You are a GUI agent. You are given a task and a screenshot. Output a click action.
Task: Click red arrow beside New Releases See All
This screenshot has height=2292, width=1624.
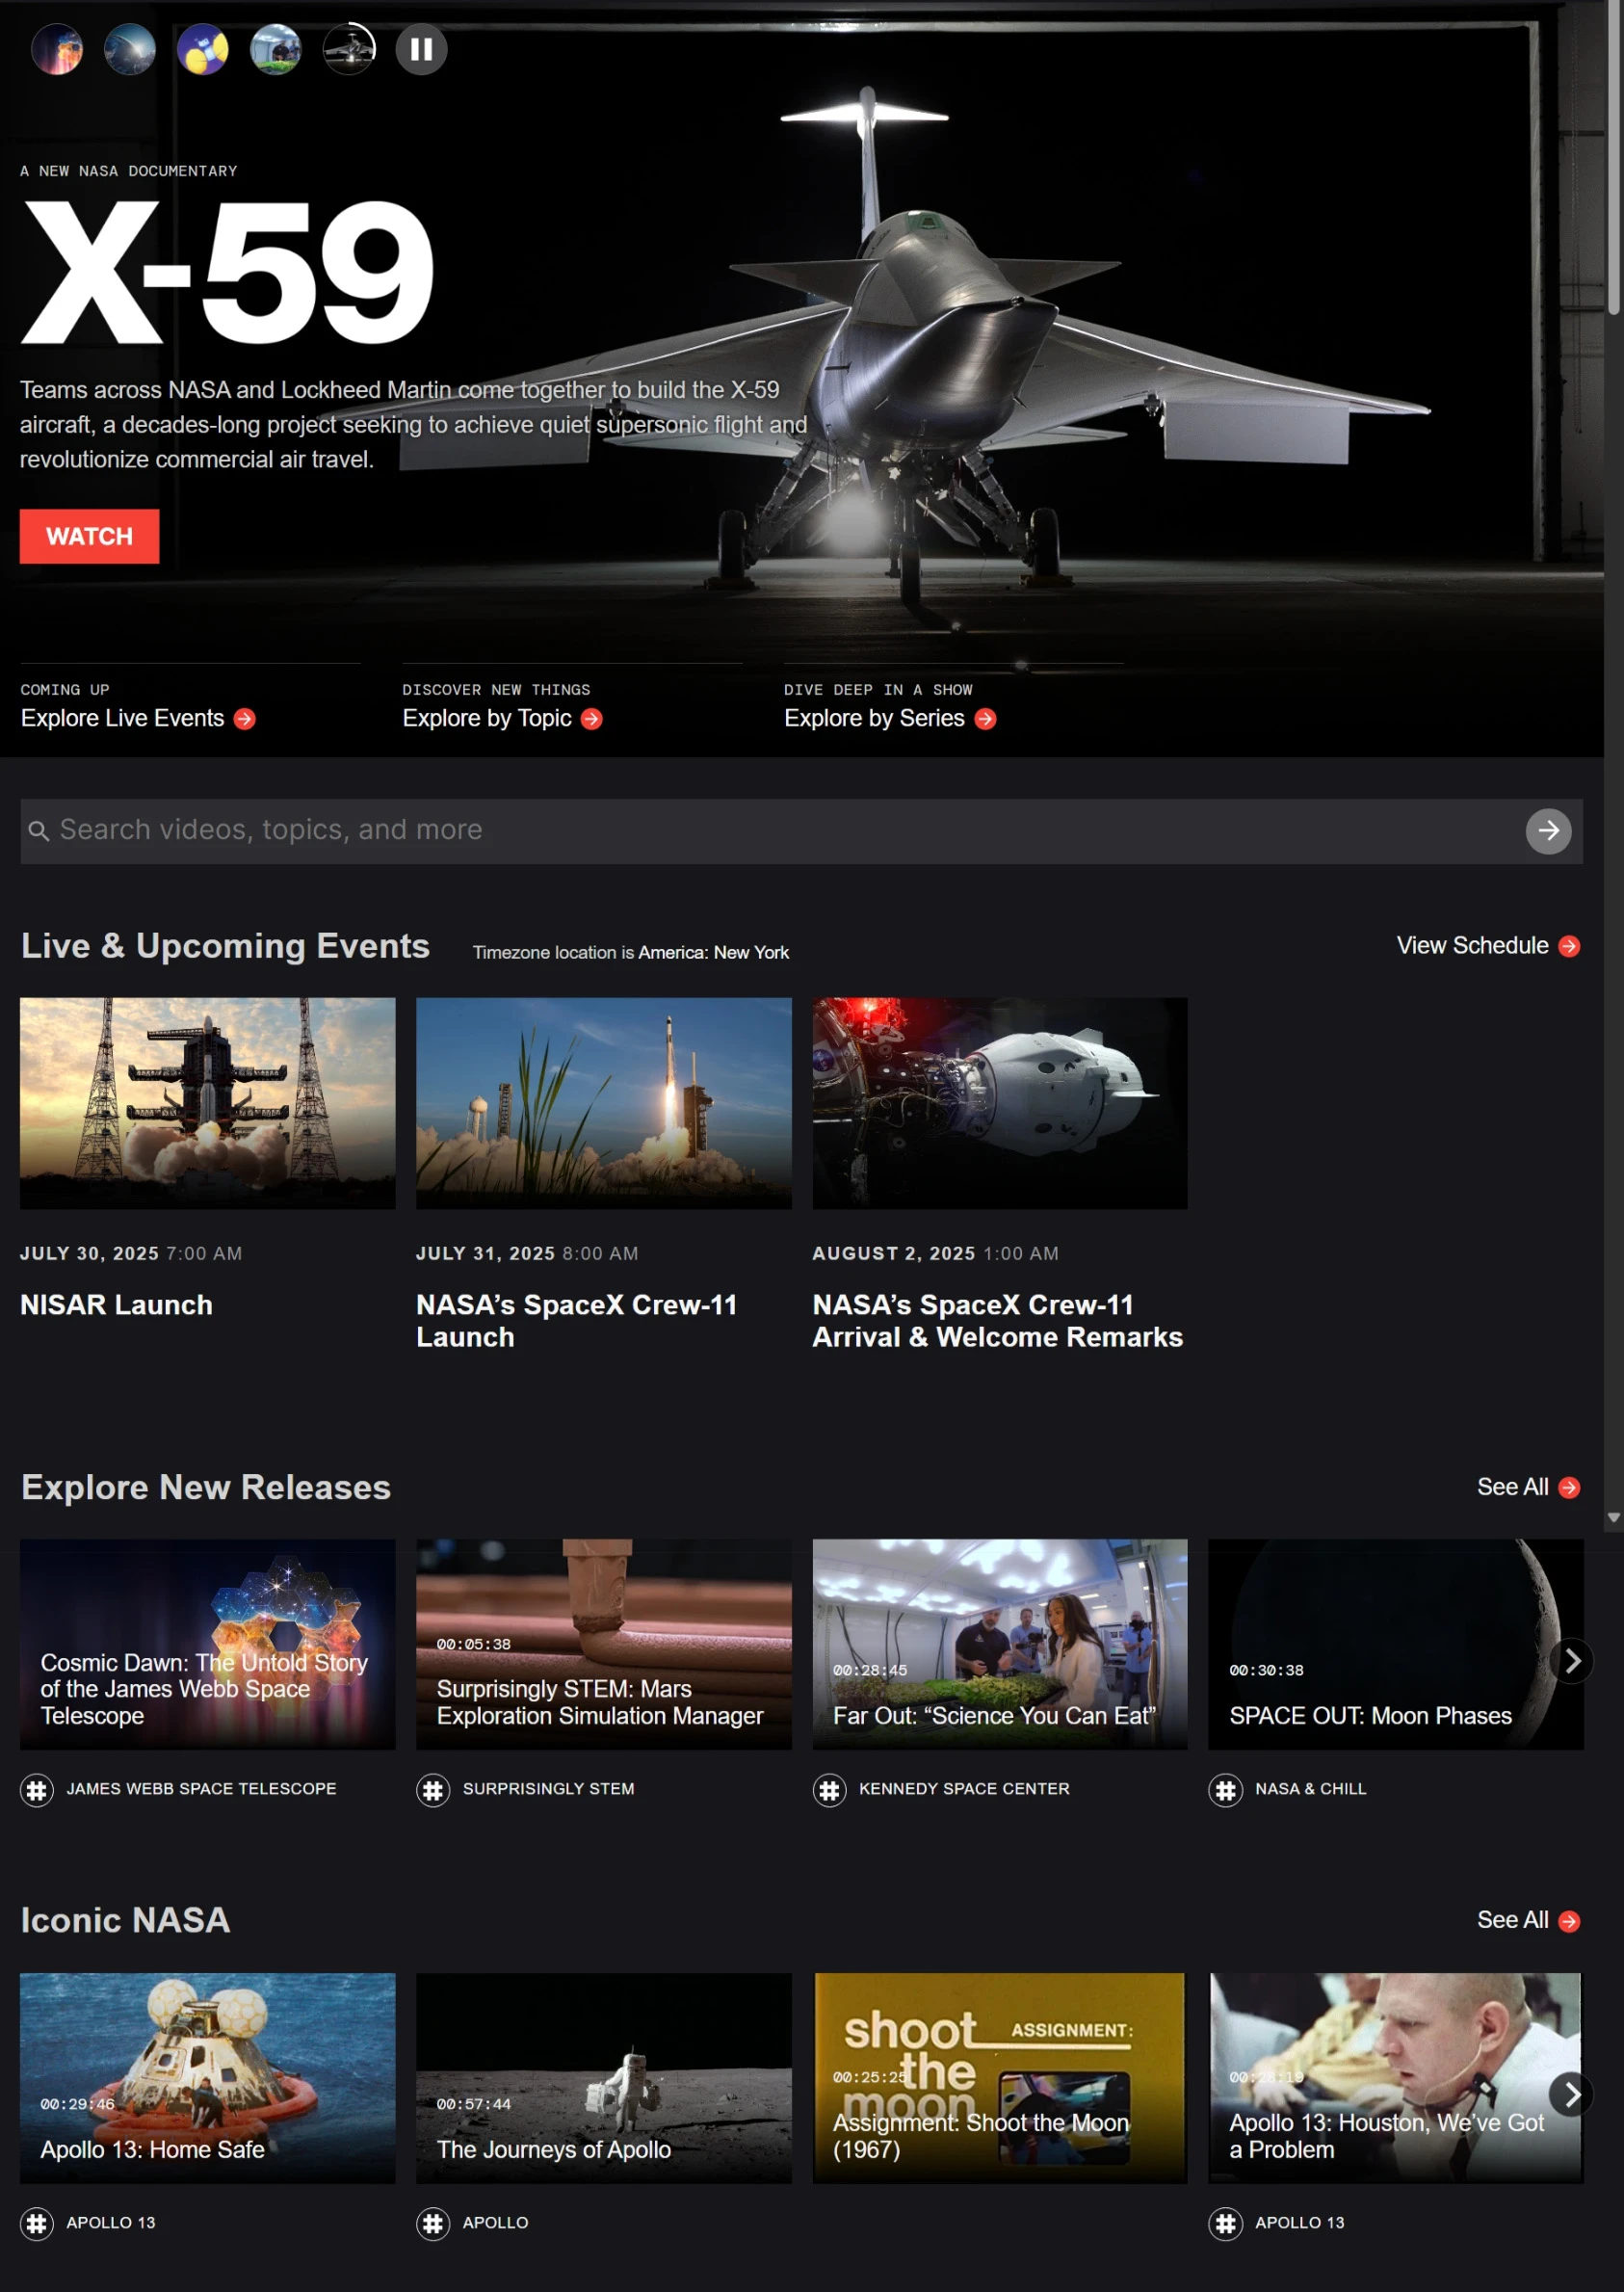pos(1570,1488)
